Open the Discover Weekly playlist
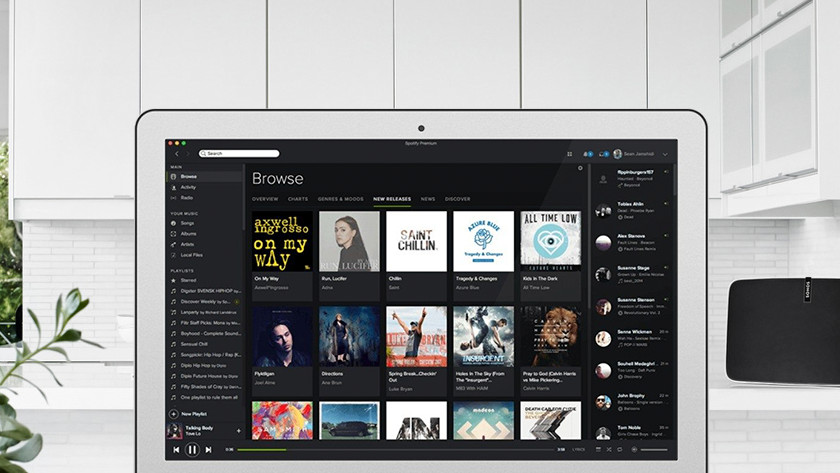The image size is (840, 473). tap(206, 302)
